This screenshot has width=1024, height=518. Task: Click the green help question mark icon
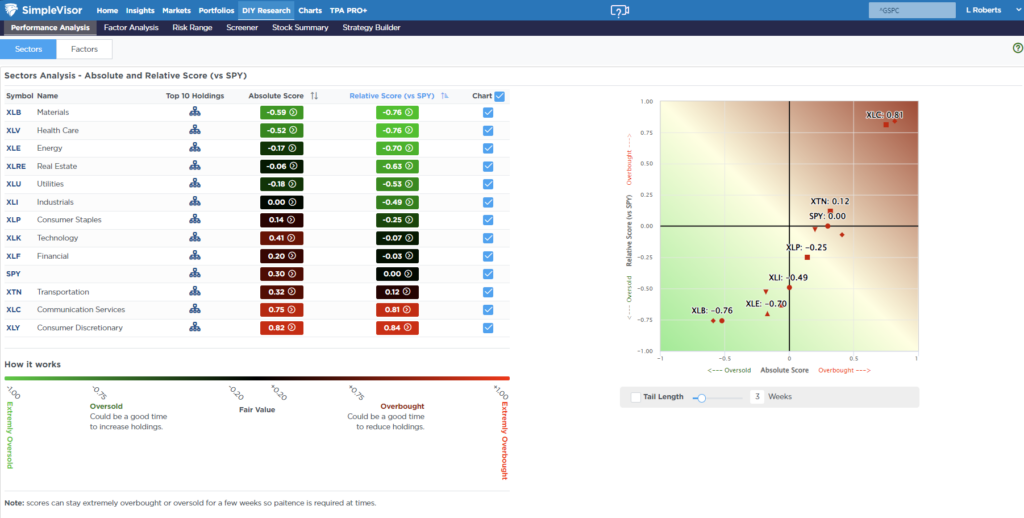1017,48
